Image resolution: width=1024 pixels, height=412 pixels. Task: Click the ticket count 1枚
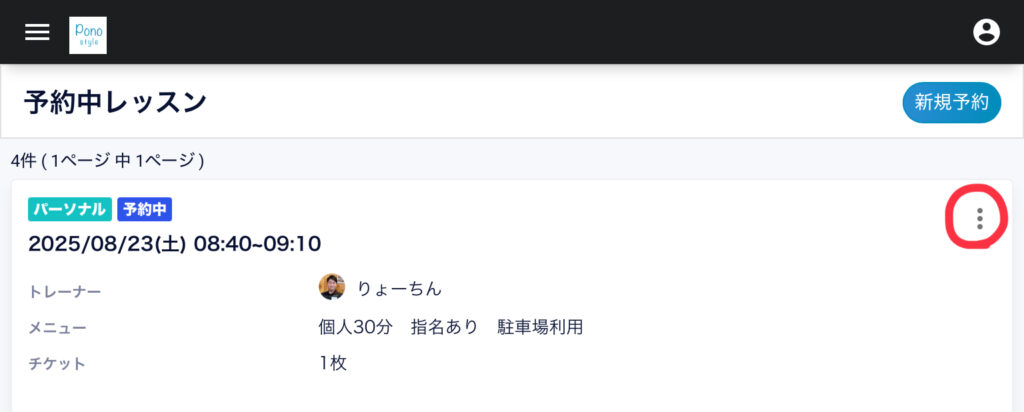333,363
